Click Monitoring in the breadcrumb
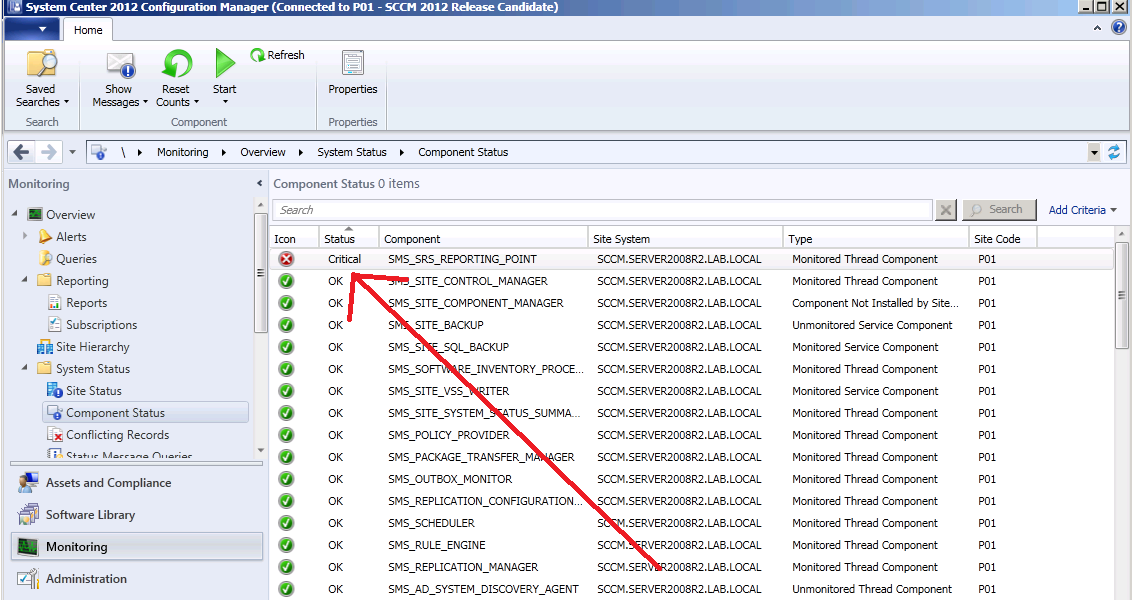This screenshot has width=1132, height=600. tap(183, 152)
